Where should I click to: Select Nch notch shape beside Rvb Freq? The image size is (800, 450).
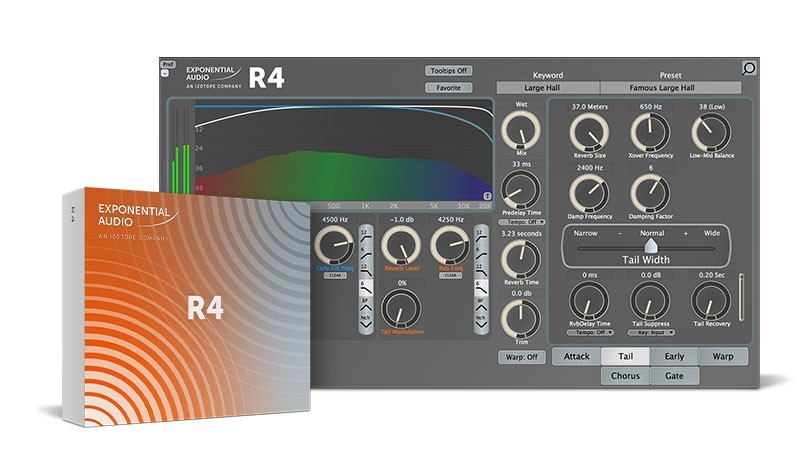[481, 321]
